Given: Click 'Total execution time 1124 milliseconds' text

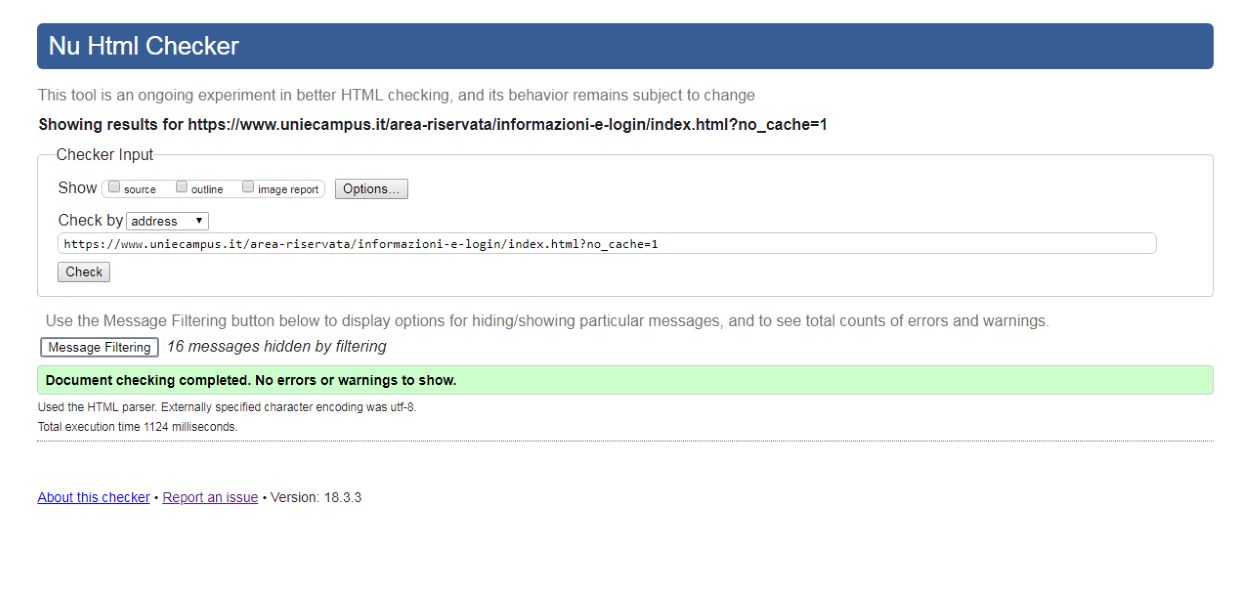Looking at the screenshot, I should (138, 426).
